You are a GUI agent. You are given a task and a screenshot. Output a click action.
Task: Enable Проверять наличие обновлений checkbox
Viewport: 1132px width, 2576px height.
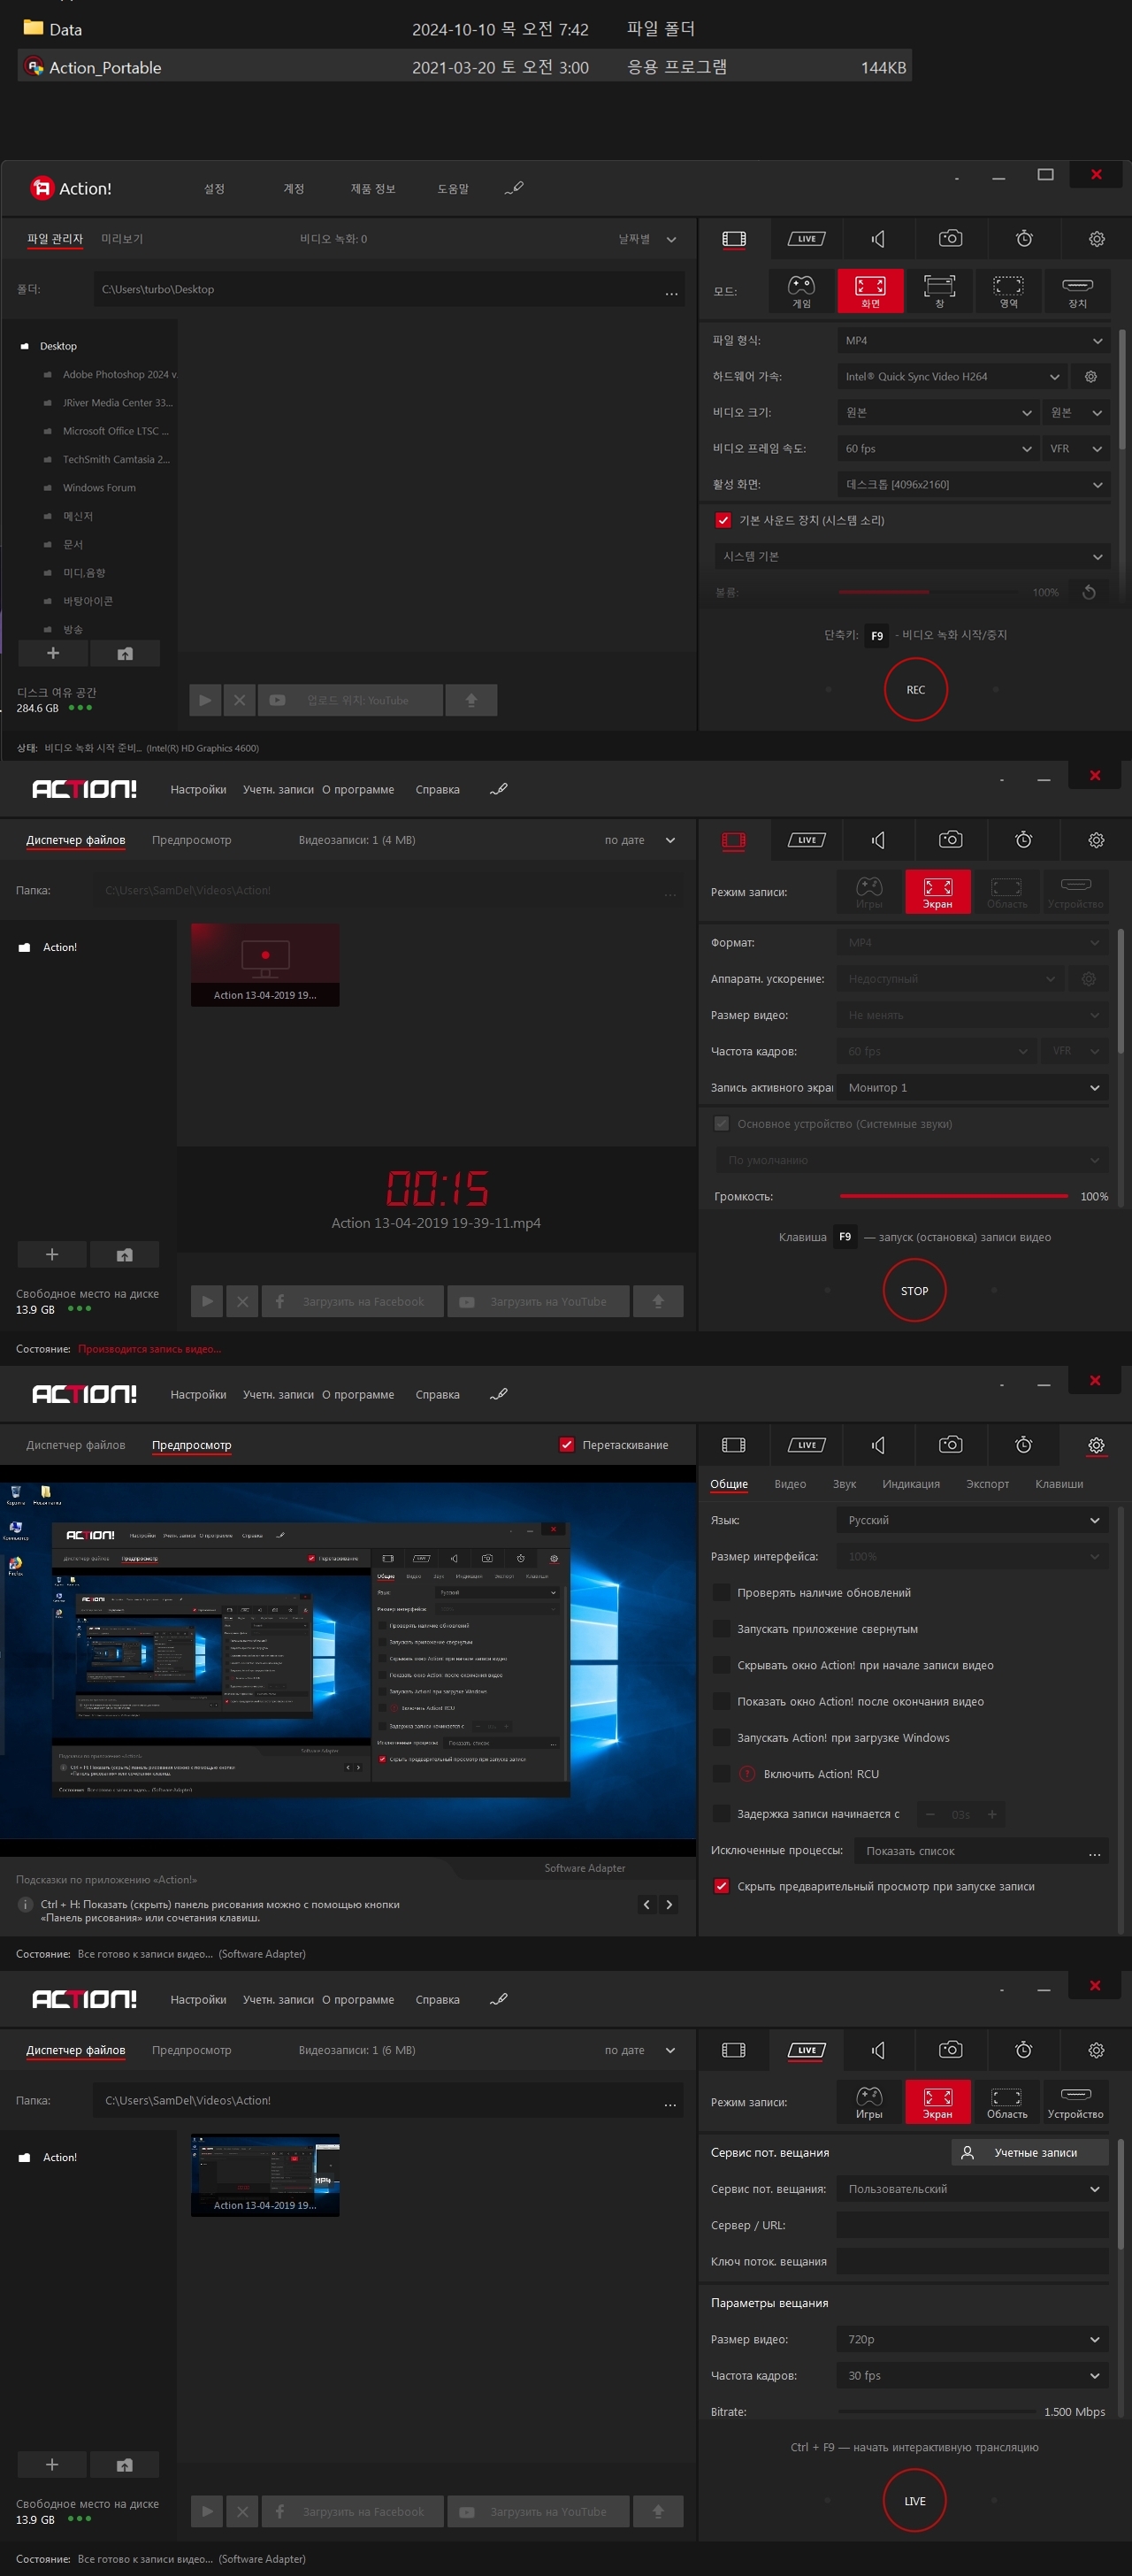pos(721,1593)
